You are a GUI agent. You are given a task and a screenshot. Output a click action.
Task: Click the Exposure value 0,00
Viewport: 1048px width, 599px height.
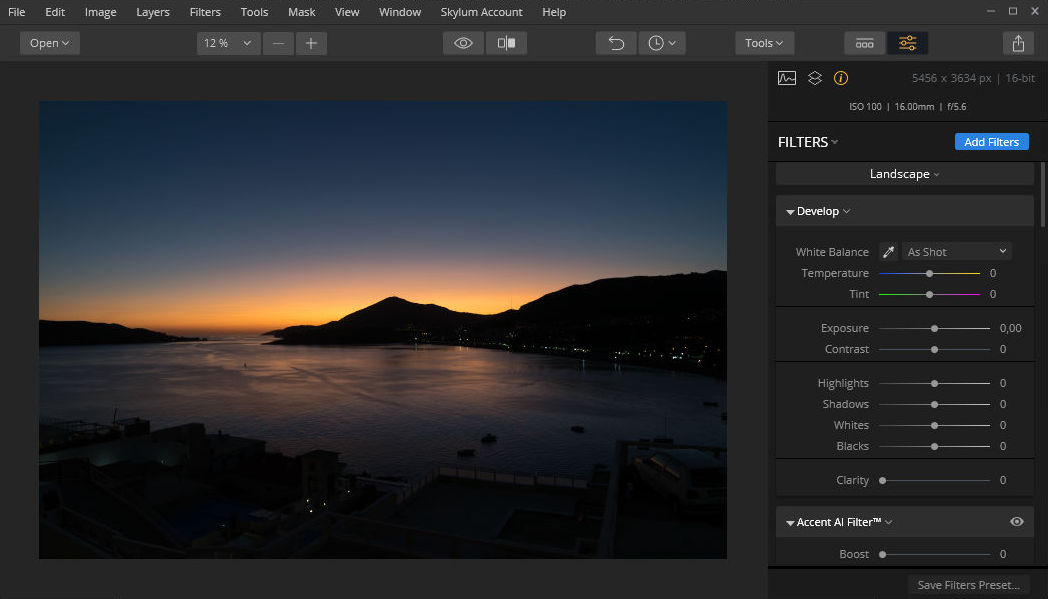coord(1010,328)
